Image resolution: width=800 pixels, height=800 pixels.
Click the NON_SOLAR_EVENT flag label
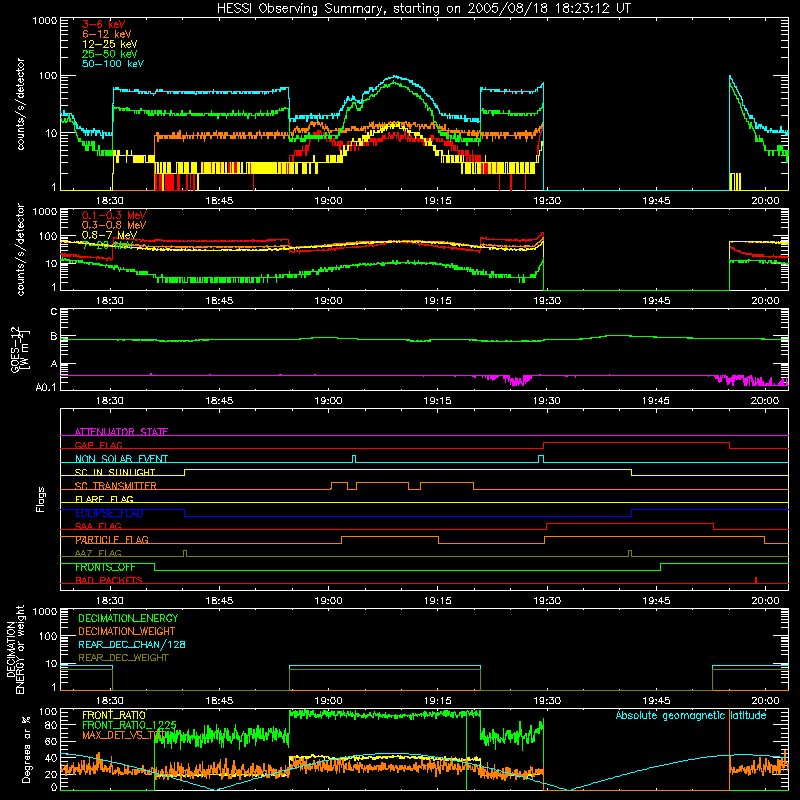pyautogui.click(x=121, y=459)
